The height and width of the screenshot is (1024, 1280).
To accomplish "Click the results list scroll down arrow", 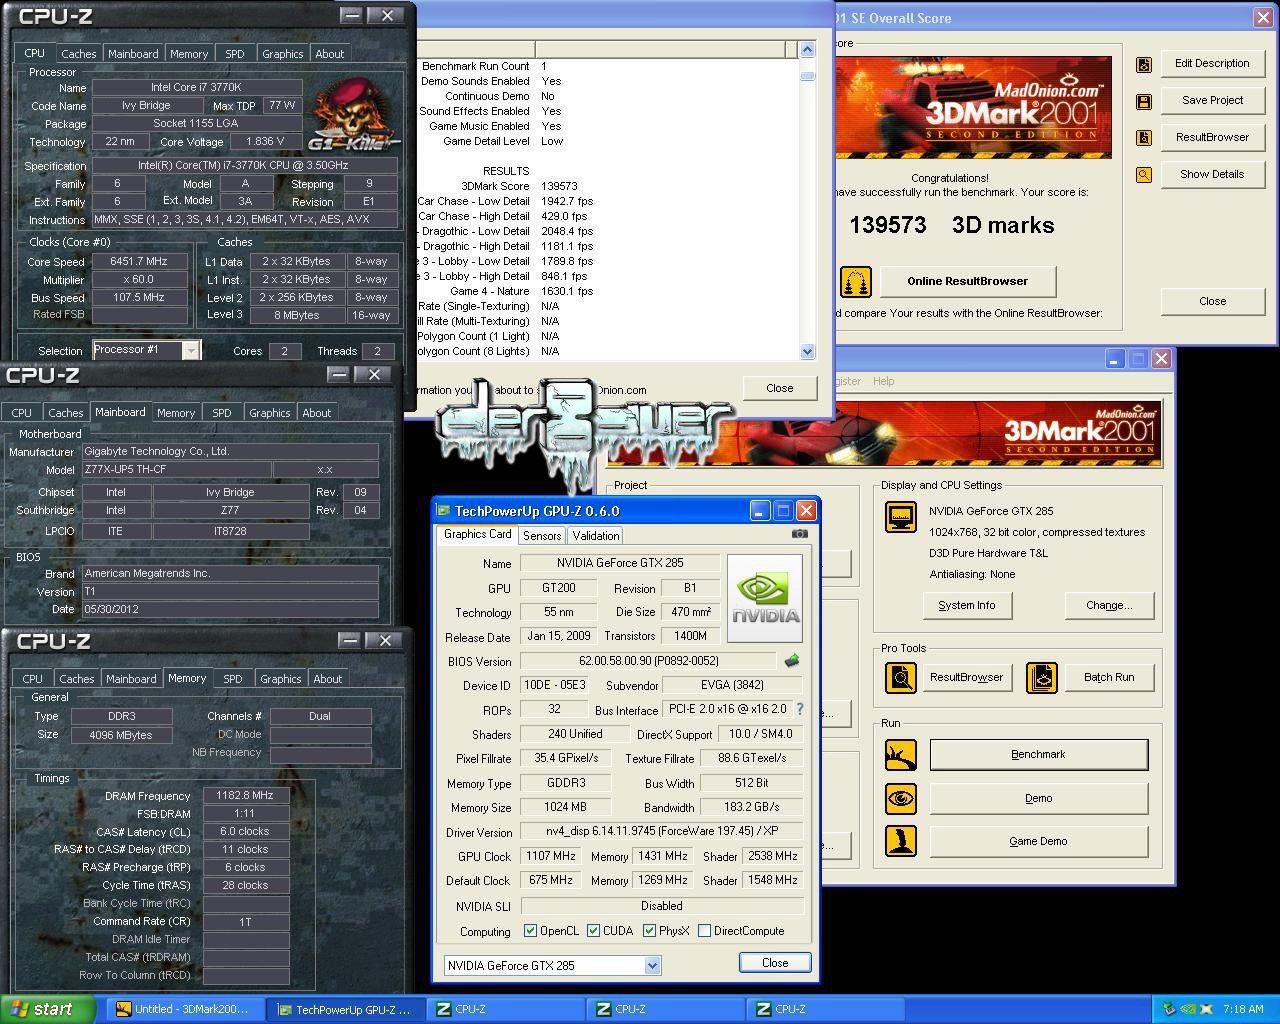I will pyautogui.click(x=807, y=351).
